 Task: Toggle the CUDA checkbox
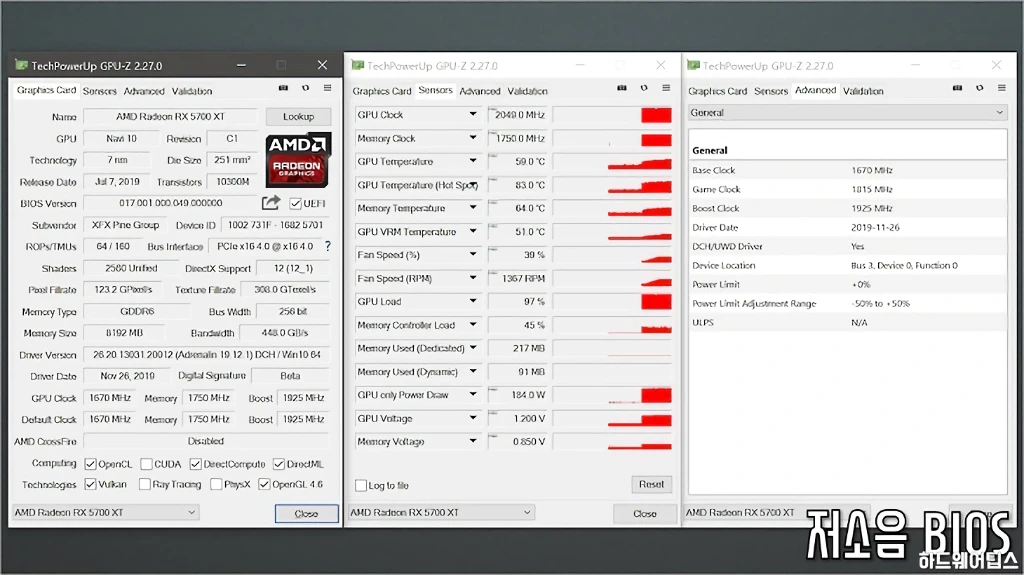pos(146,464)
